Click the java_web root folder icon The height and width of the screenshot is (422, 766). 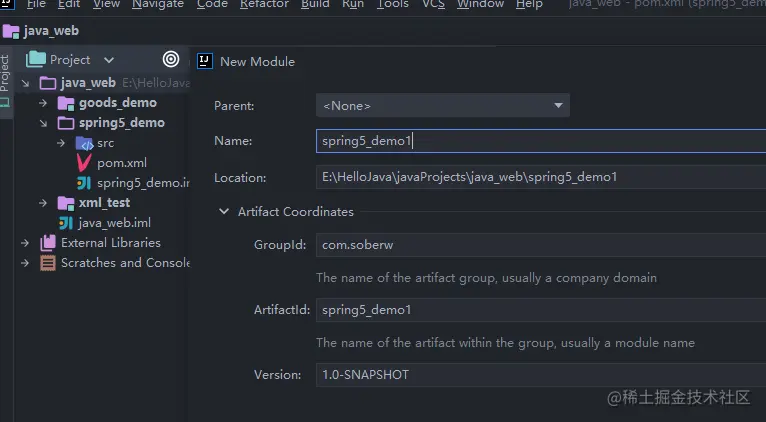click(48, 83)
